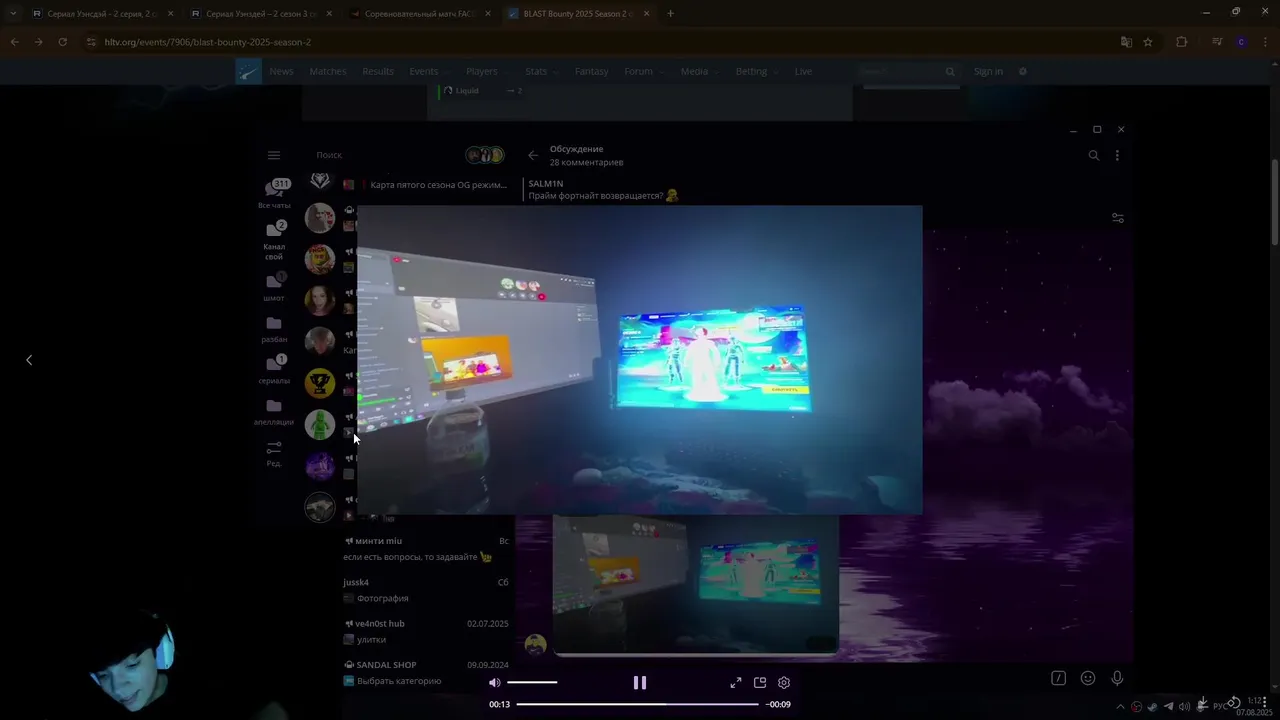The image size is (1280, 720).
Task: Expand HLTV "Forum" dropdown
Action: click(x=643, y=71)
